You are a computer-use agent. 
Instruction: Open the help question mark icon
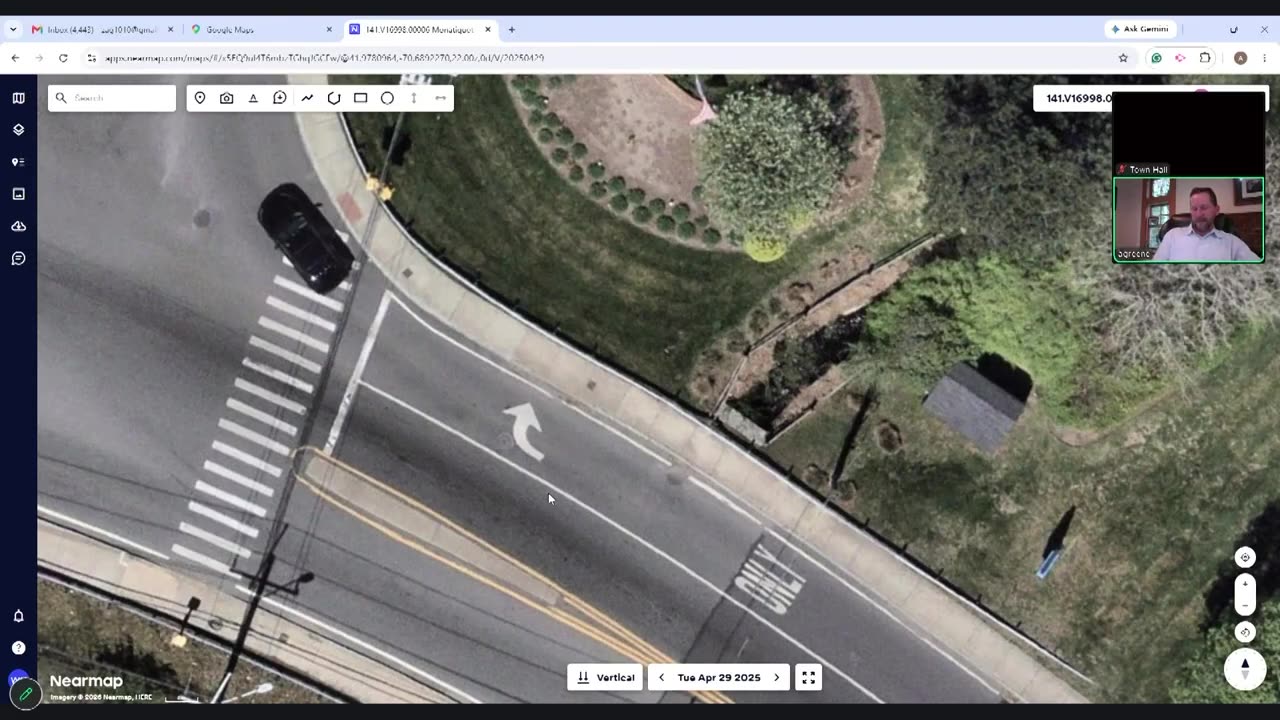[18, 648]
